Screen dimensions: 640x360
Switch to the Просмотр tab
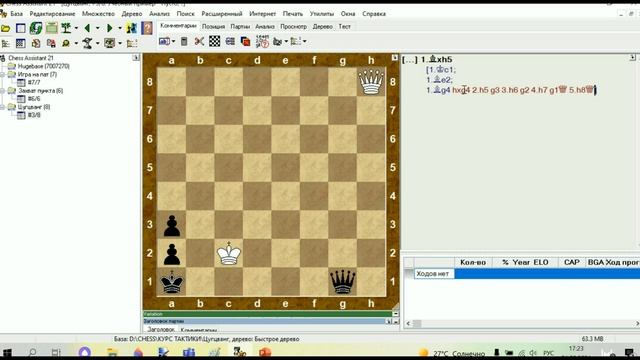(293, 27)
